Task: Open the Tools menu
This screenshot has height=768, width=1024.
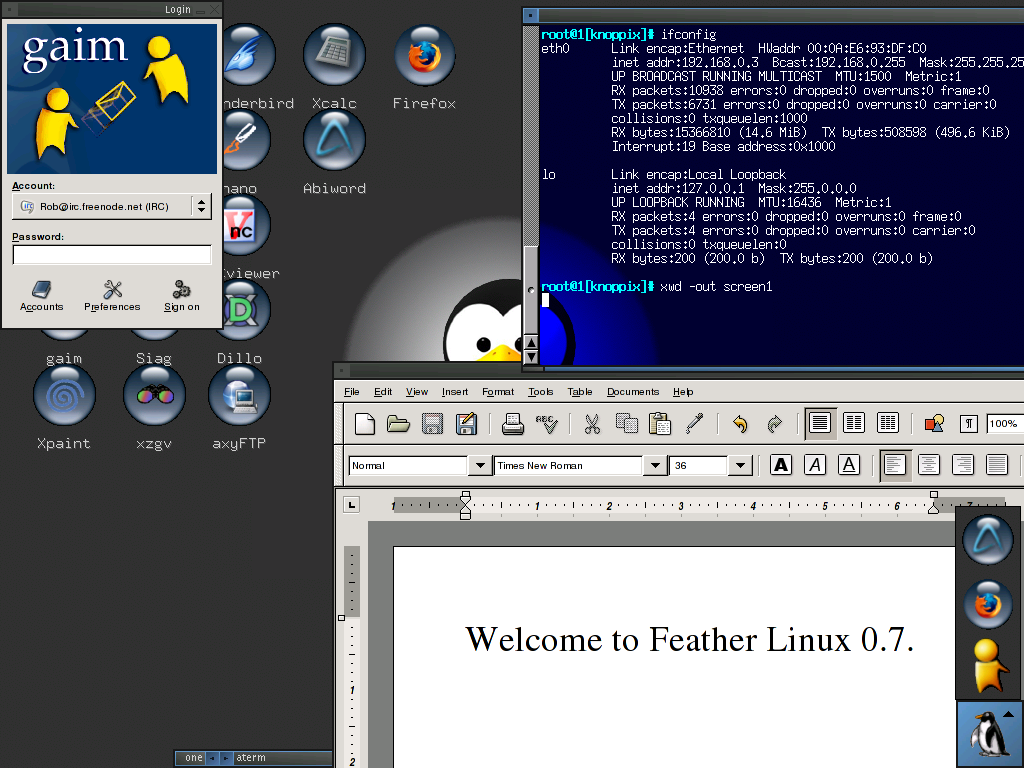Action: pyautogui.click(x=540, y=392)
